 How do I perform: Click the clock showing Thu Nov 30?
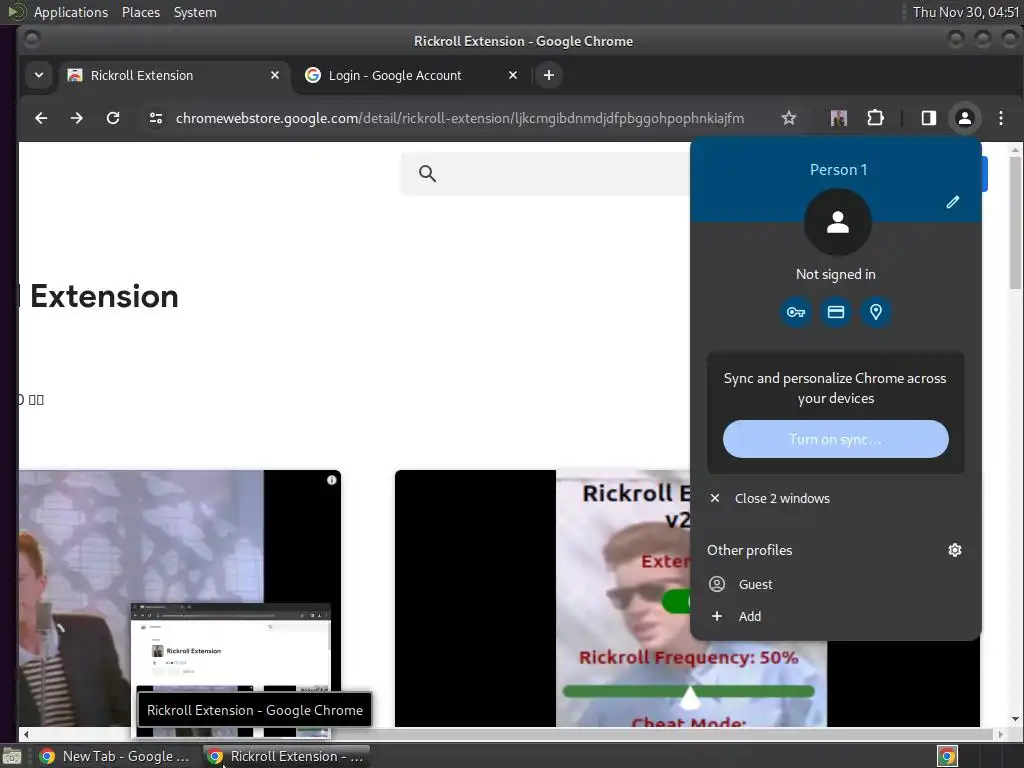point(965,12)
